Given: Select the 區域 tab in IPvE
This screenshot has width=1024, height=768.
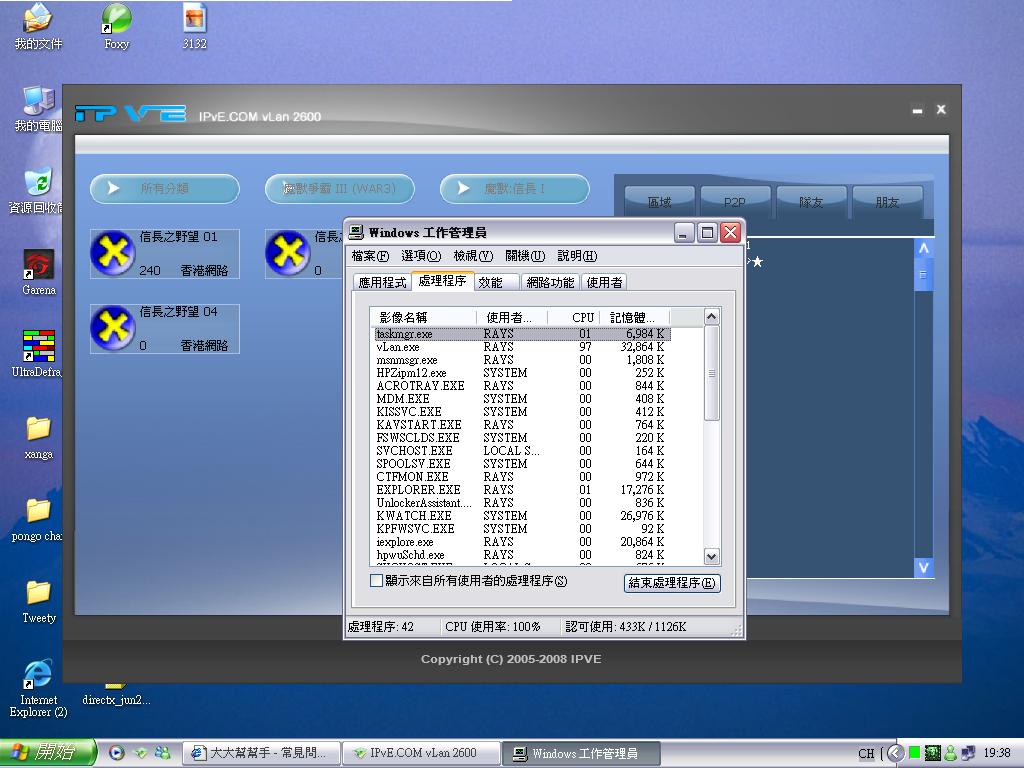Looking at the screenshot, I should pos(660,202).
